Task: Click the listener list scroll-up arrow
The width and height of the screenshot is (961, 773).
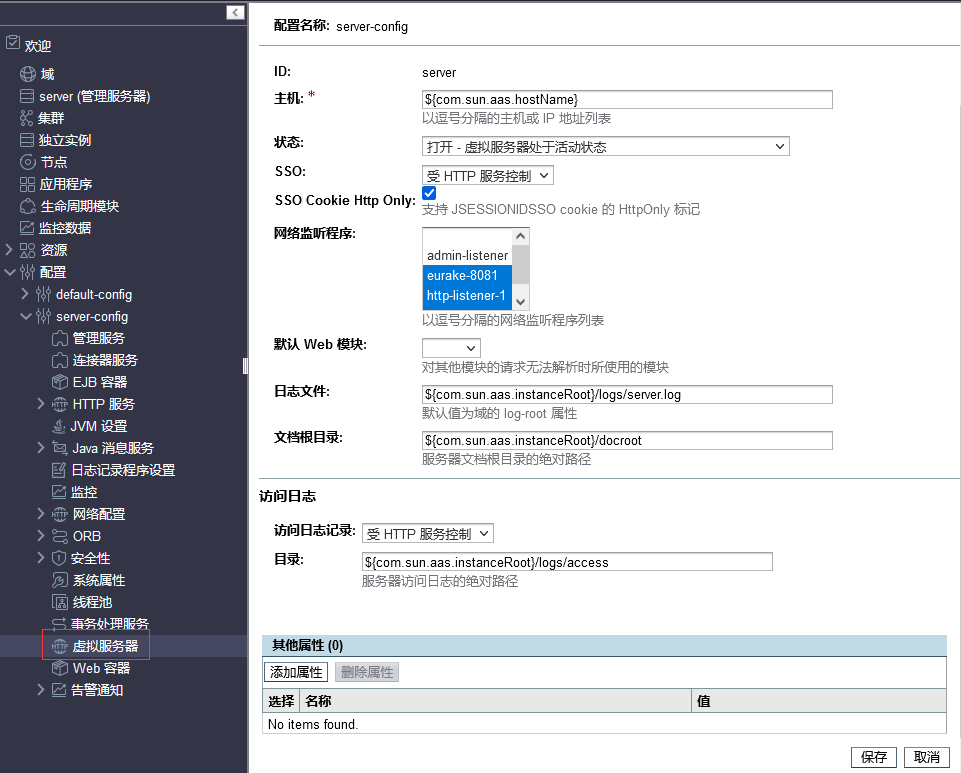Action: (x=520, y=236)
